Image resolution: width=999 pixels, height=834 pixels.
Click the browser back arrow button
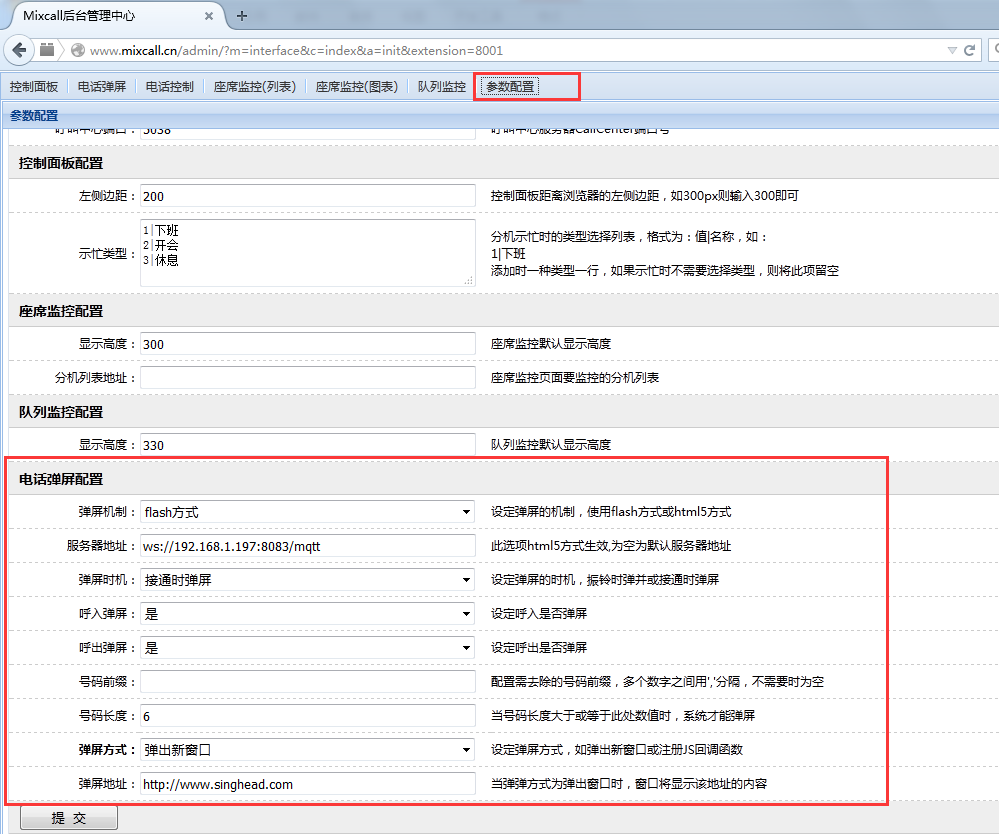[20, 50]
